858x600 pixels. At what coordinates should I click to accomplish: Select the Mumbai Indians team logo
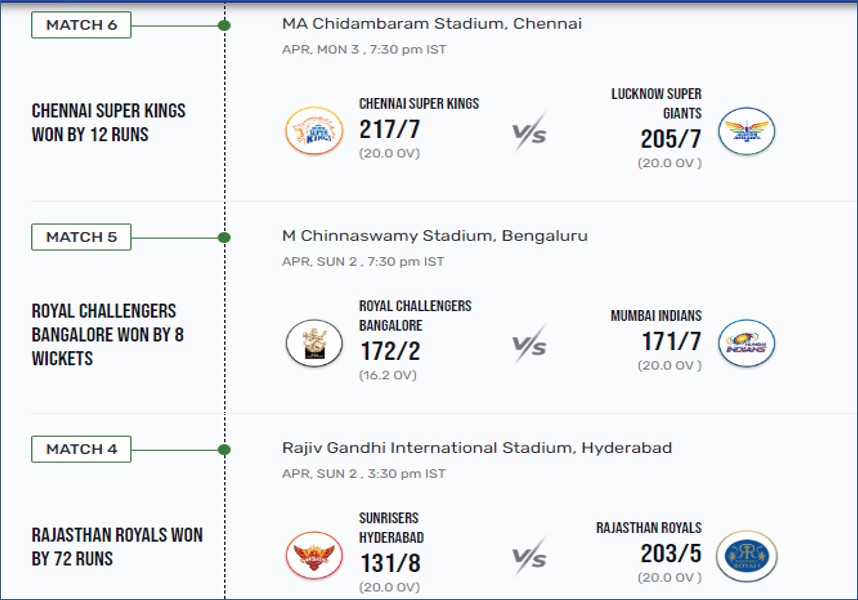(x=746, y=343)
